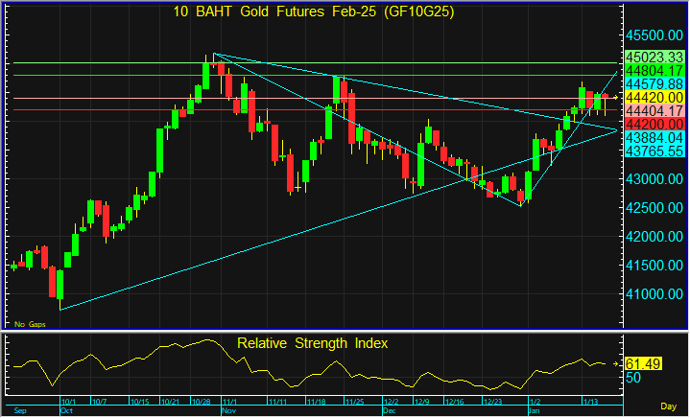Click the Day timeframe label
This screenshot has width=690, height=418.
point(670,410)
